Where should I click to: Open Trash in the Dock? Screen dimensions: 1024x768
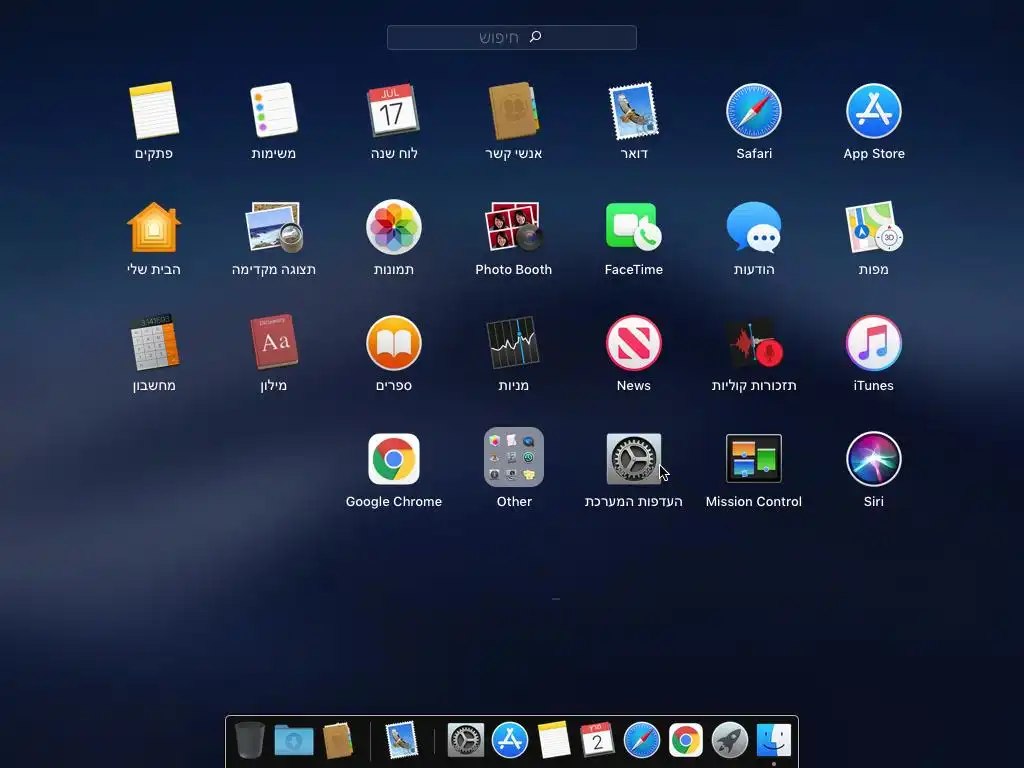coord(249,740)
